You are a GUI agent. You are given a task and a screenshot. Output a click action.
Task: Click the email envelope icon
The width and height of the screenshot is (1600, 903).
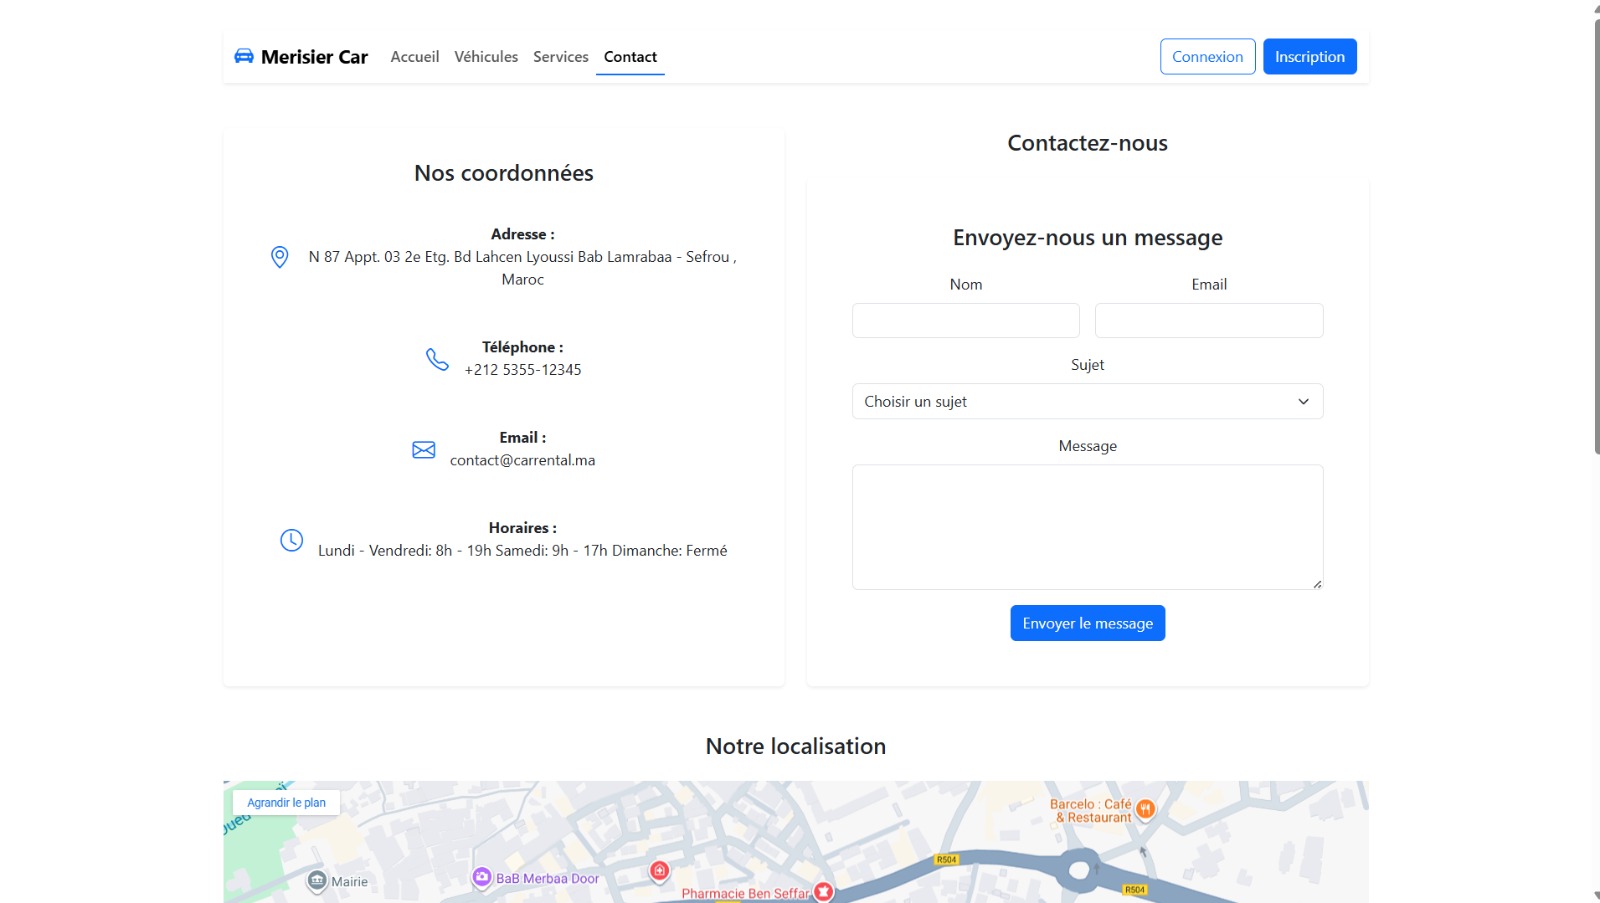click(424, 450)
